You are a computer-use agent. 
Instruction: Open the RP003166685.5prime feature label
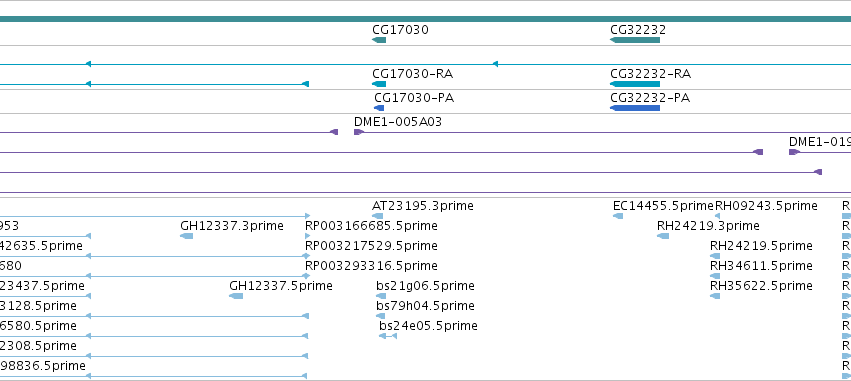pos(371,226)
